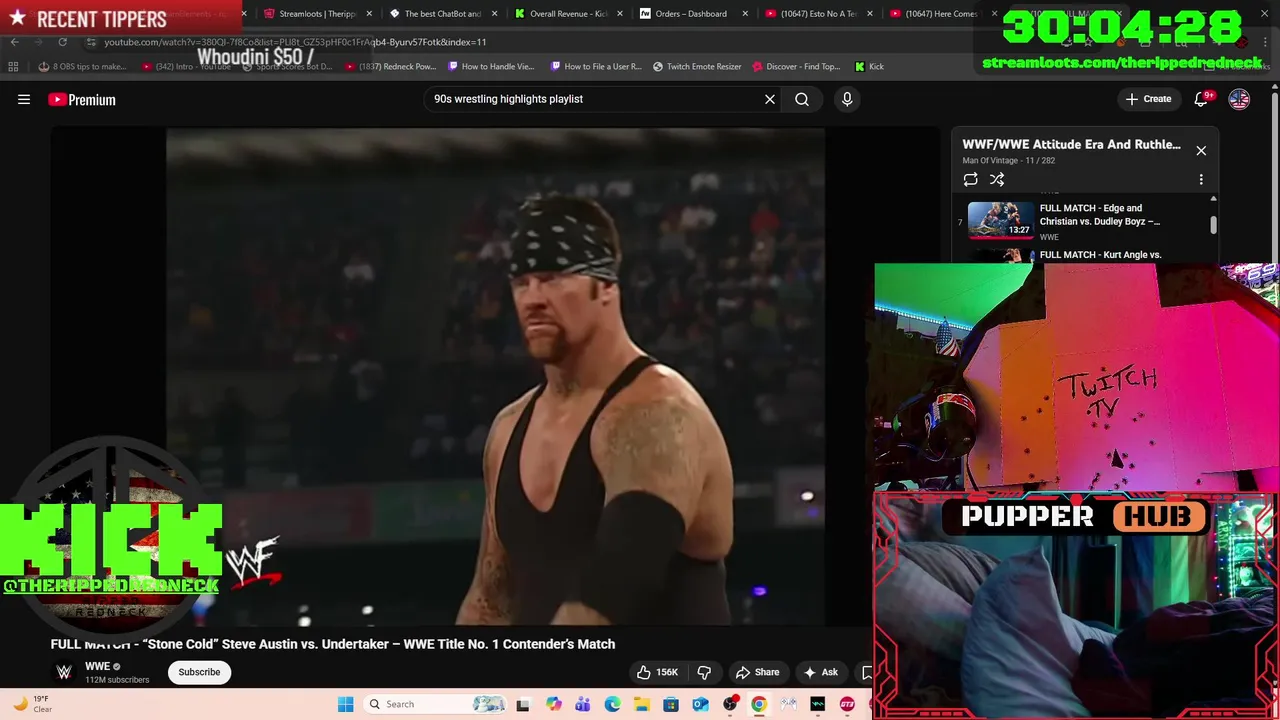
Task: Click the Create button
Action: pyautogui.click(x=1148, y=99)
